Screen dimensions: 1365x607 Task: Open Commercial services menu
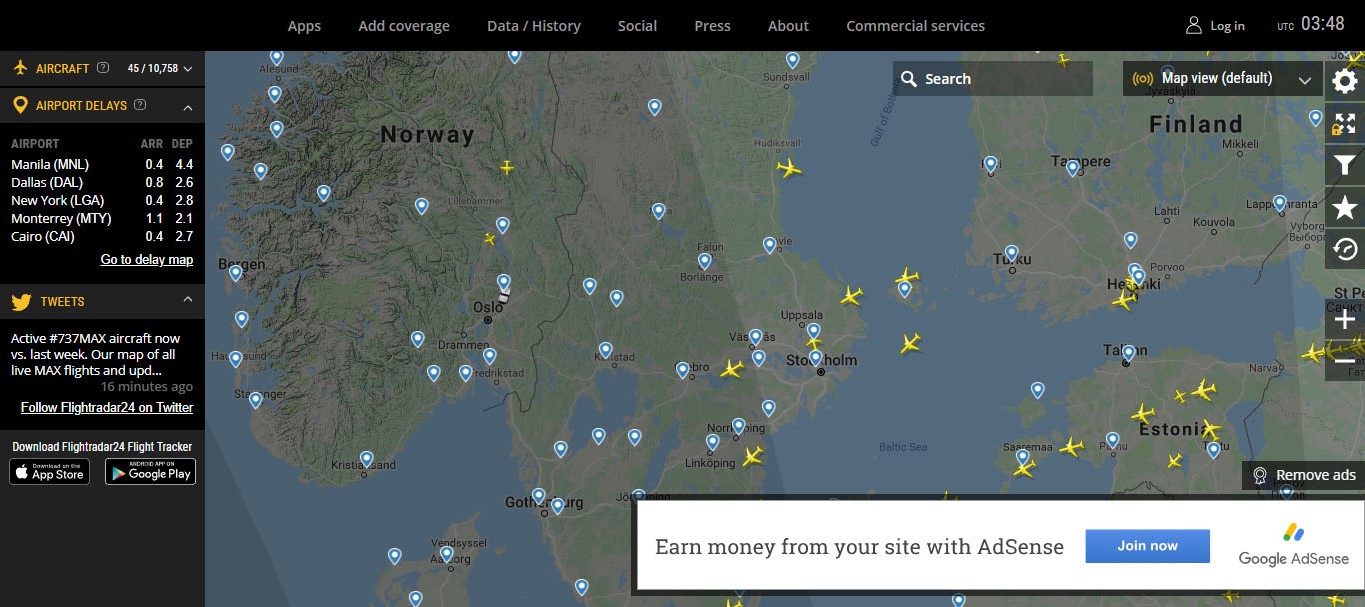point(915,26)
